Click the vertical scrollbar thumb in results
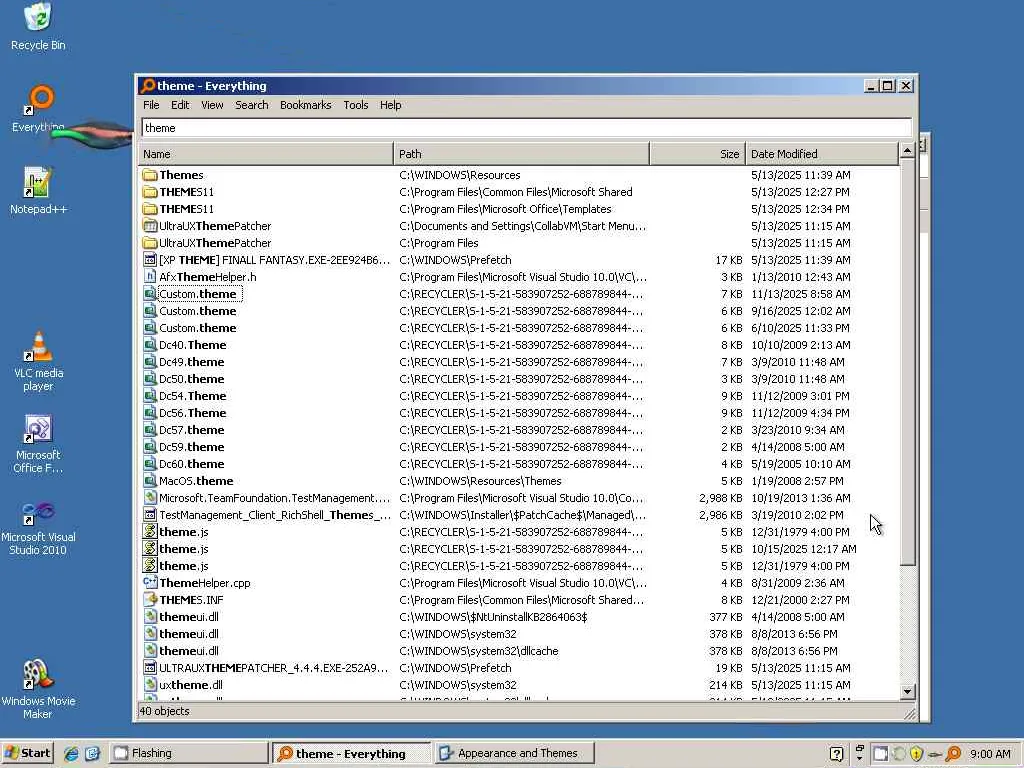 pos(907,362)
